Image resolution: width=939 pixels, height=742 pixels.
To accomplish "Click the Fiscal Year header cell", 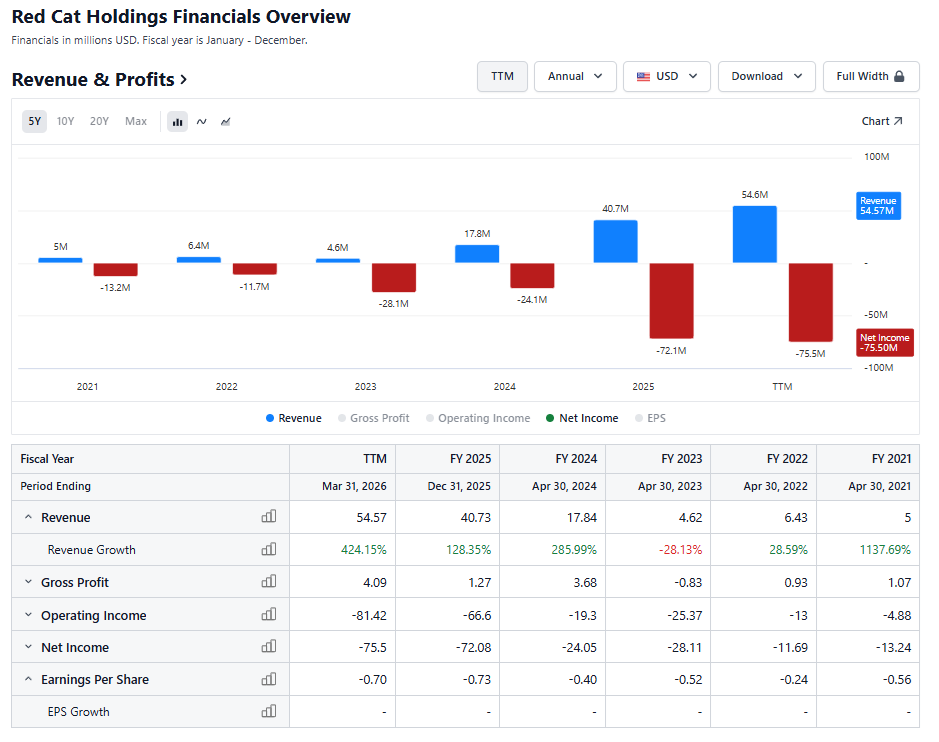I will point(150,459).
